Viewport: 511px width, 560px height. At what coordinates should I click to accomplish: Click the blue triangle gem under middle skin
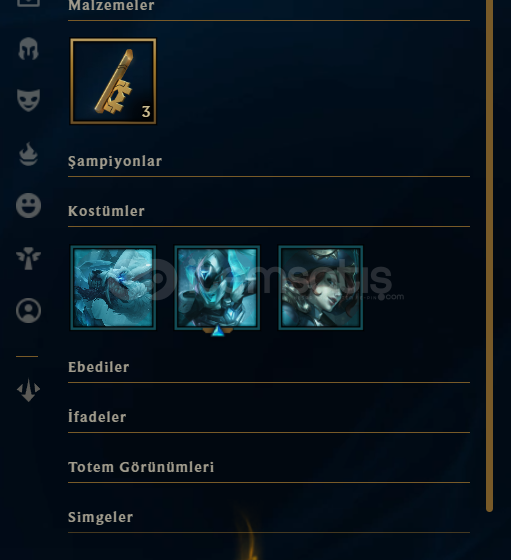(x=218, y=332)
